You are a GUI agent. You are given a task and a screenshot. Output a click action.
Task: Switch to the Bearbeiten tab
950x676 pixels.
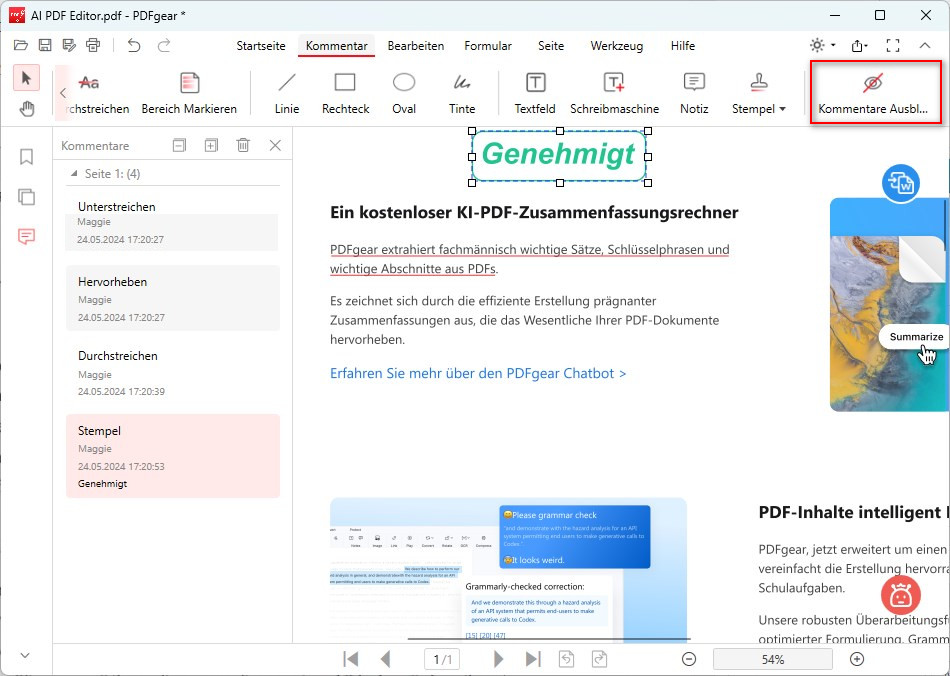416,46
